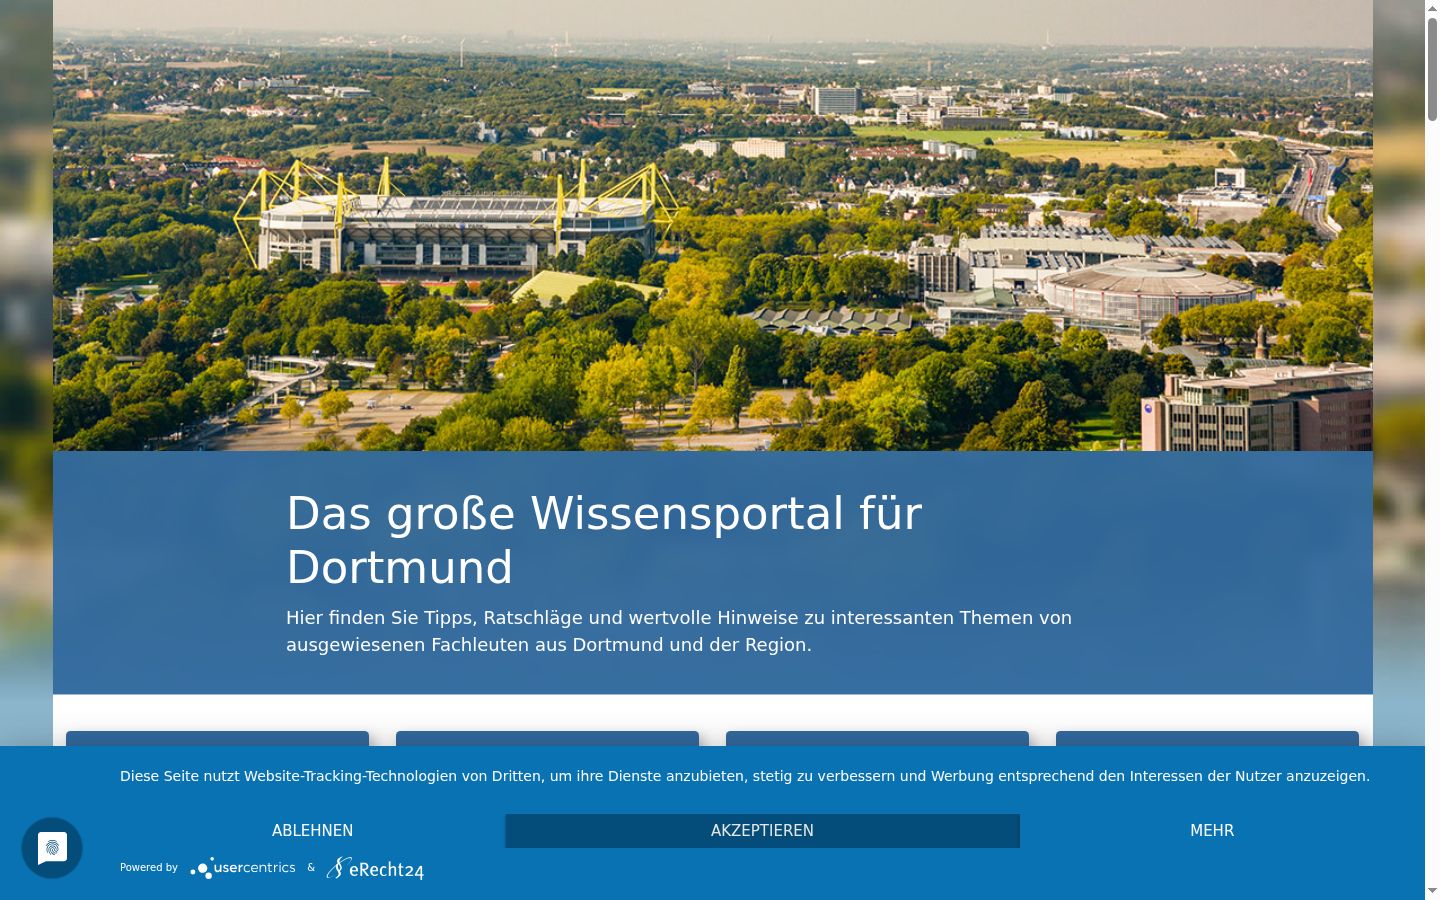The height and width of the screenshot is (900, 1440).
Task: Click the scrollbar up arrow
Action: pyautogui.click(x=1432, y=8)
